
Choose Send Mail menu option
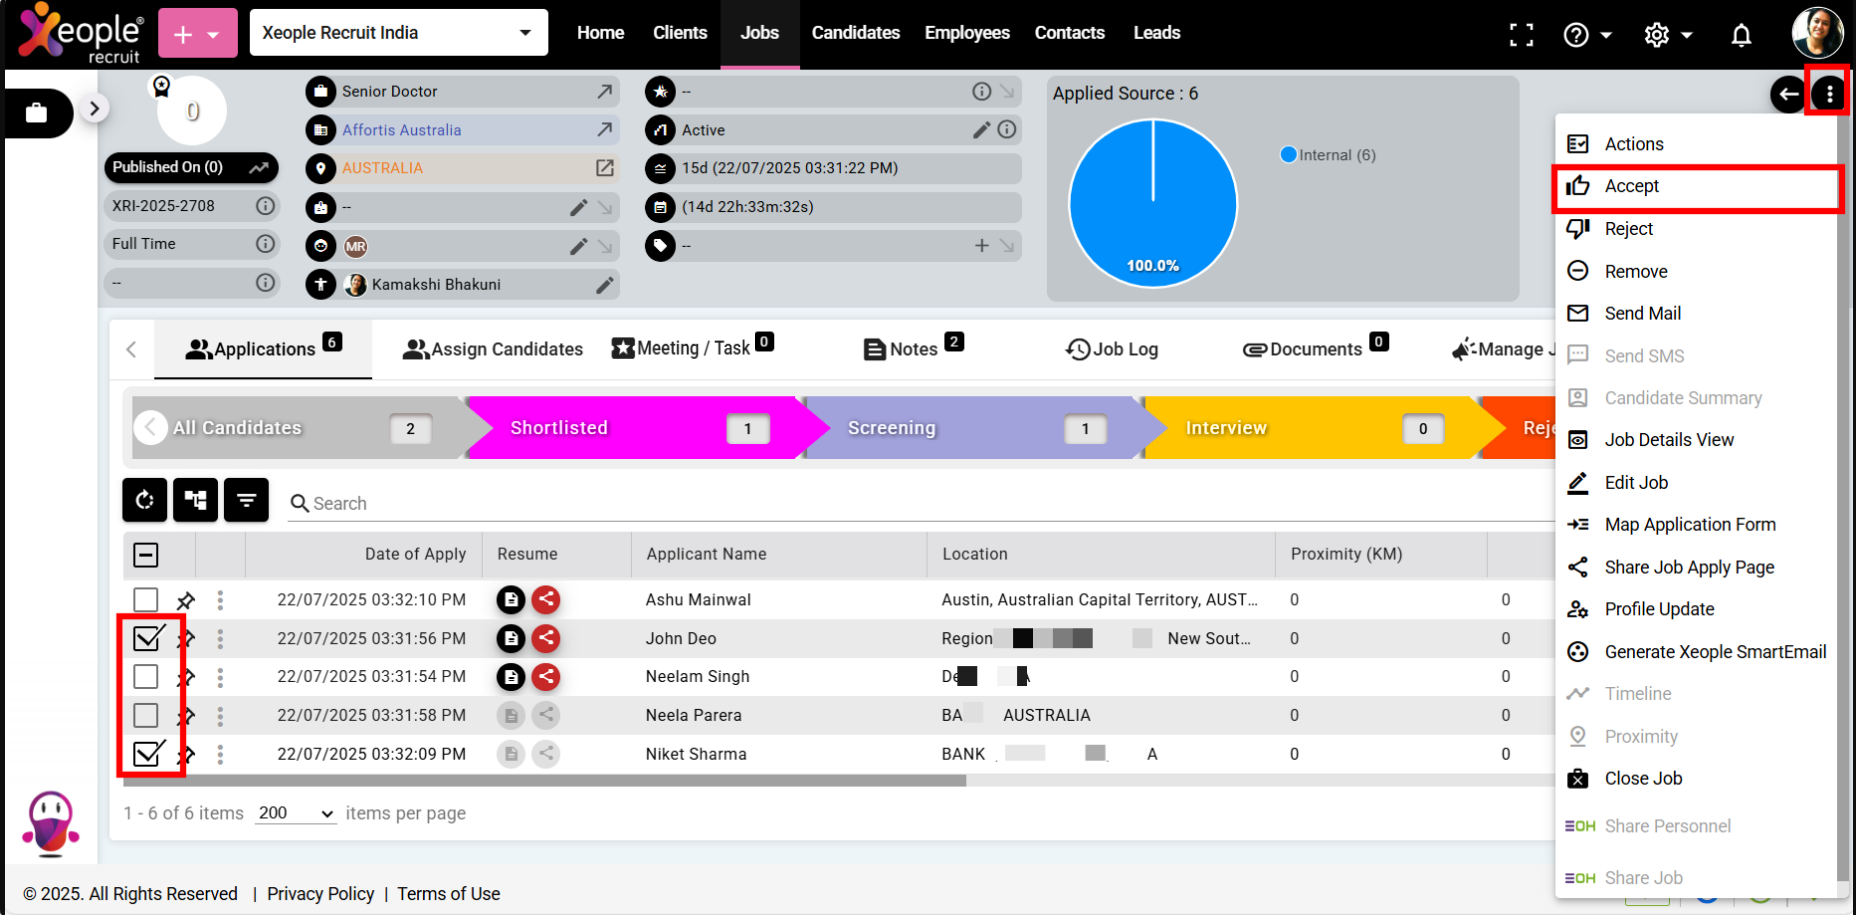click(1697, 313)
